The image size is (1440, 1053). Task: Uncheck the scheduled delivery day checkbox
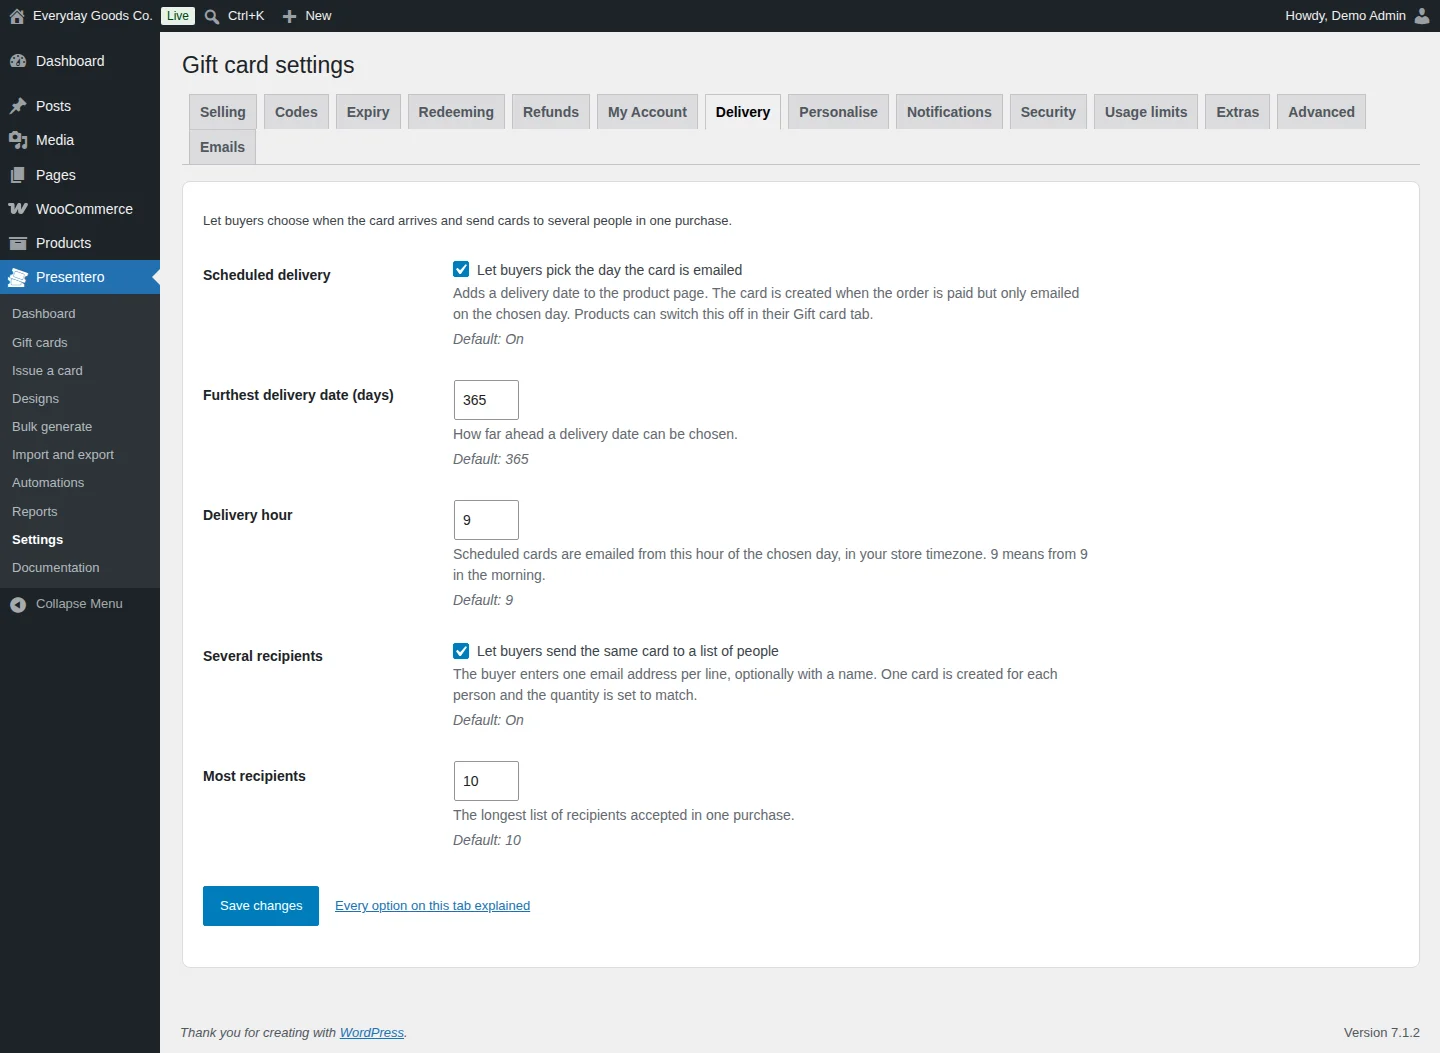pos(461,269)
